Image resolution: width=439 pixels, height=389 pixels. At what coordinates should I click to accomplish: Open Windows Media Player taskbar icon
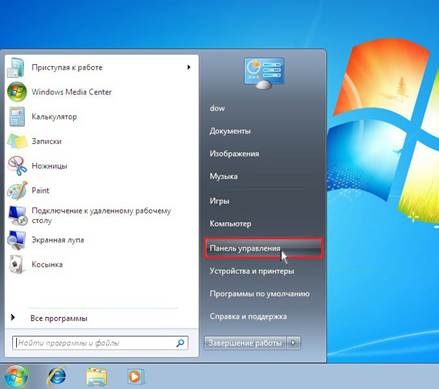135,377
